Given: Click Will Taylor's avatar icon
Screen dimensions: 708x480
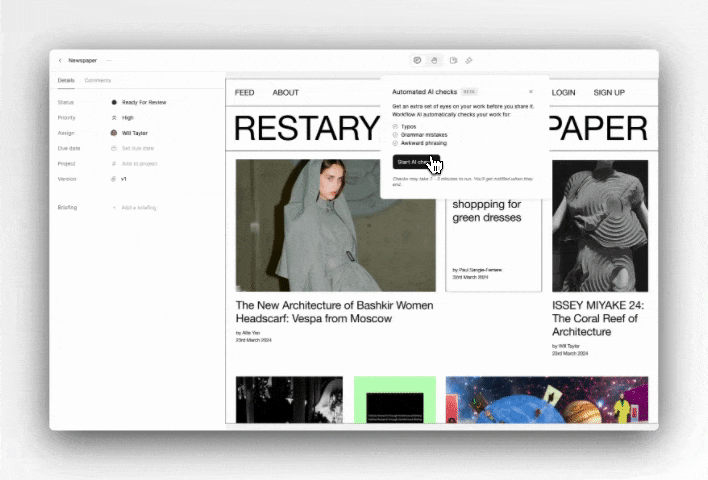Looking at the screenshot, I should click(x=114, y=133).
